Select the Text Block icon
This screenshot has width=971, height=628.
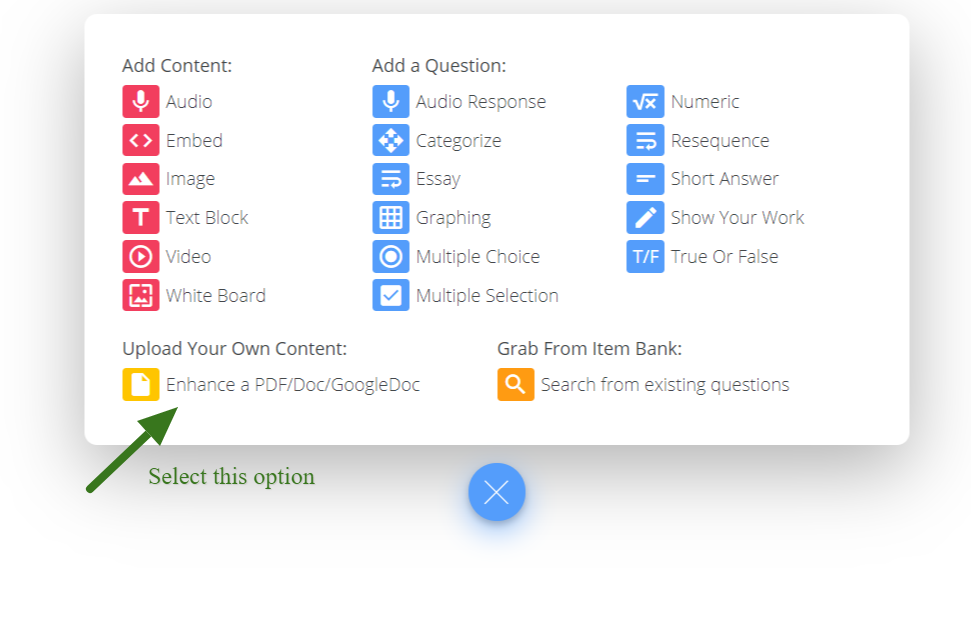point(141,217)
